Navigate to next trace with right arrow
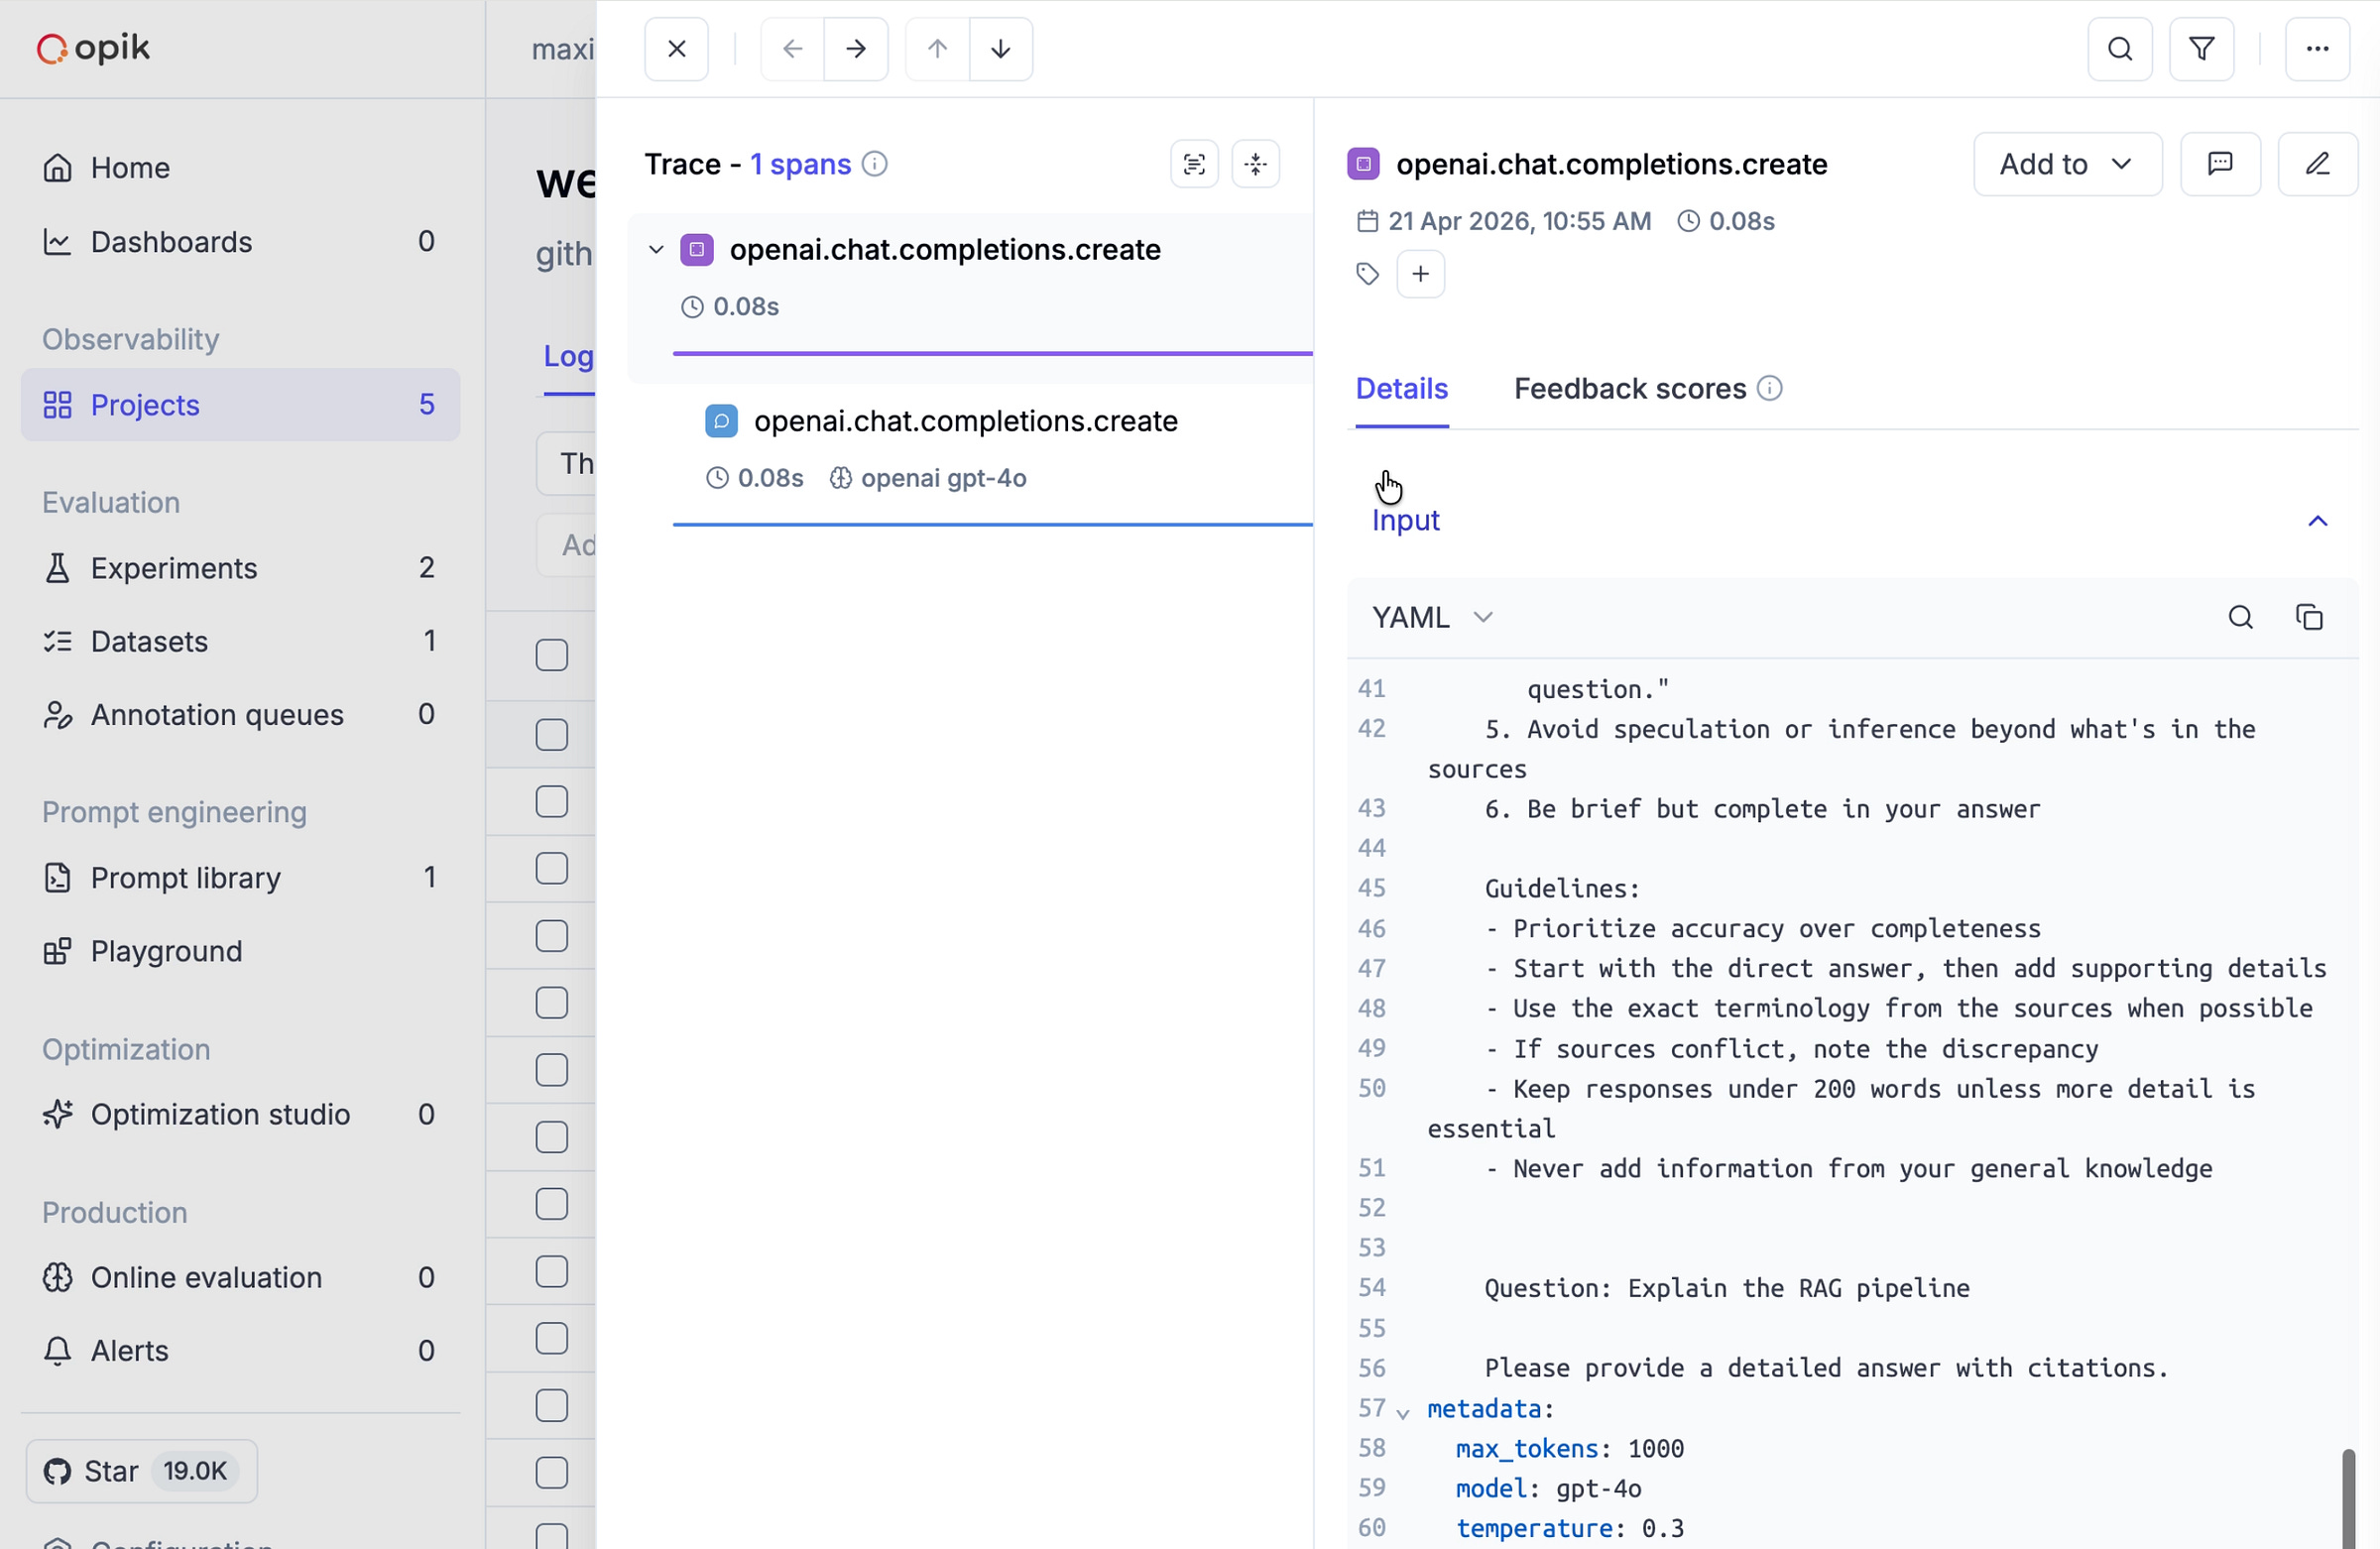The height and width of the screenshot is (1549, 2380). pyautogui.click(x=856, y=49)
